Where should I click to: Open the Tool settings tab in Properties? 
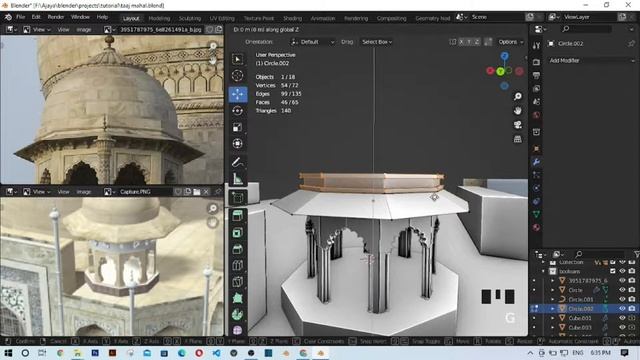[536, 45]
